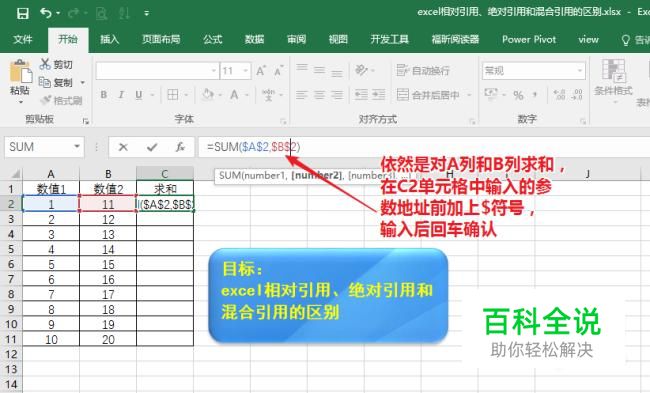Click the Decrease Indent icon
The image size is (650, 393).
361,95
